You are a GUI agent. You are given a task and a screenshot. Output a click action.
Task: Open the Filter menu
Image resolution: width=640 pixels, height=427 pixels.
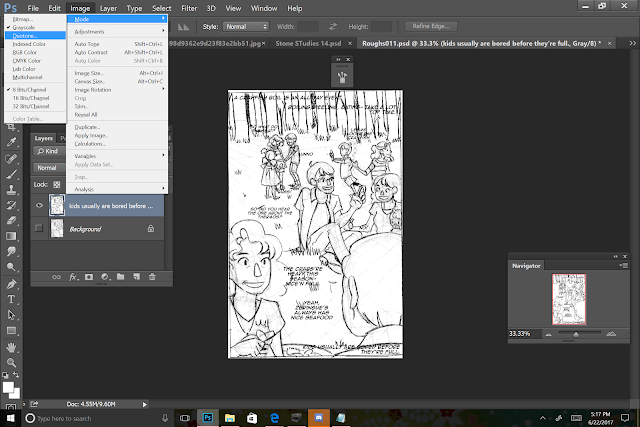[189, 8]
